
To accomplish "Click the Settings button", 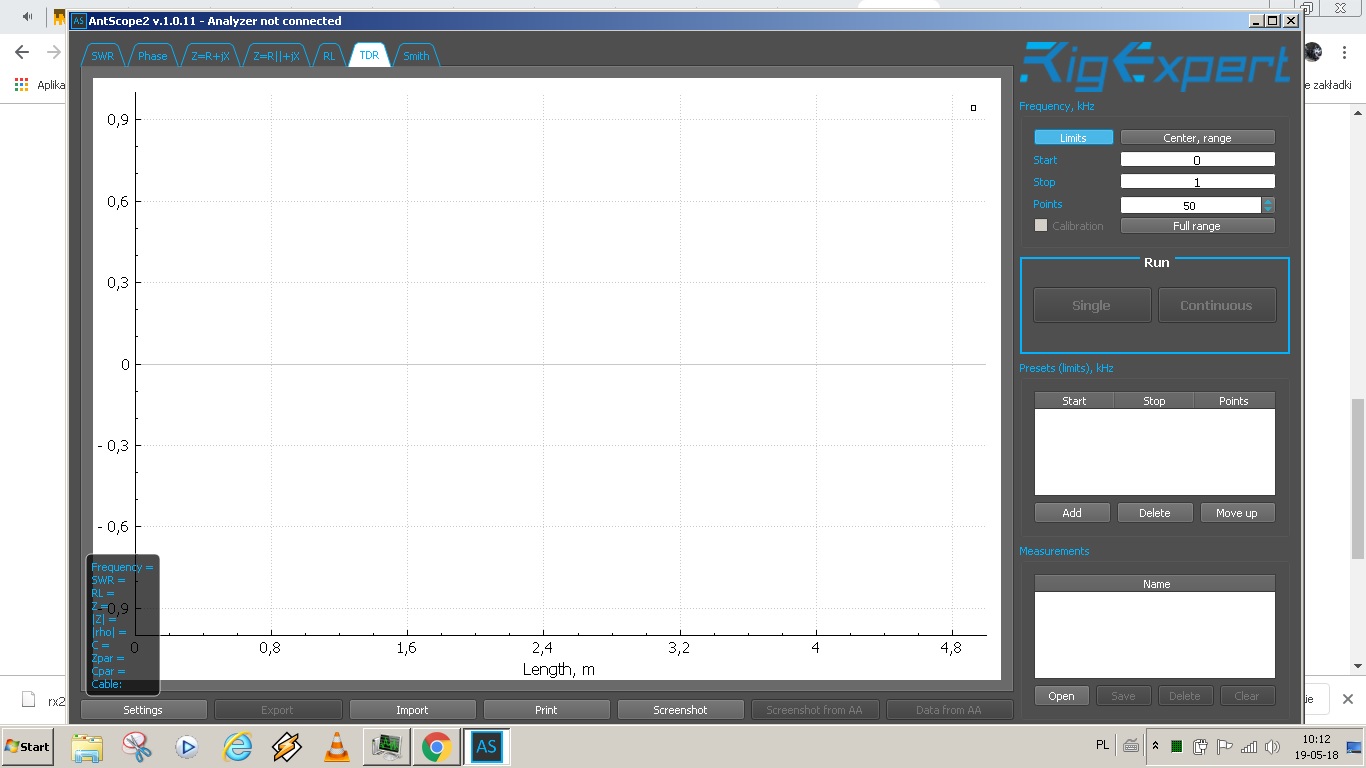I will pyautogui.click(x=143, y=710).
